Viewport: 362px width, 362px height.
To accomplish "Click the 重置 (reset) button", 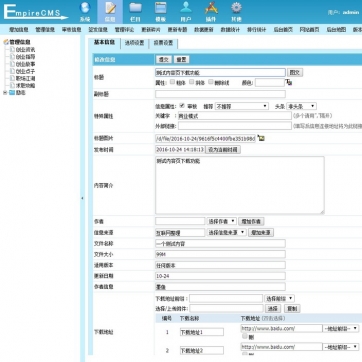I will click(182, 60).
